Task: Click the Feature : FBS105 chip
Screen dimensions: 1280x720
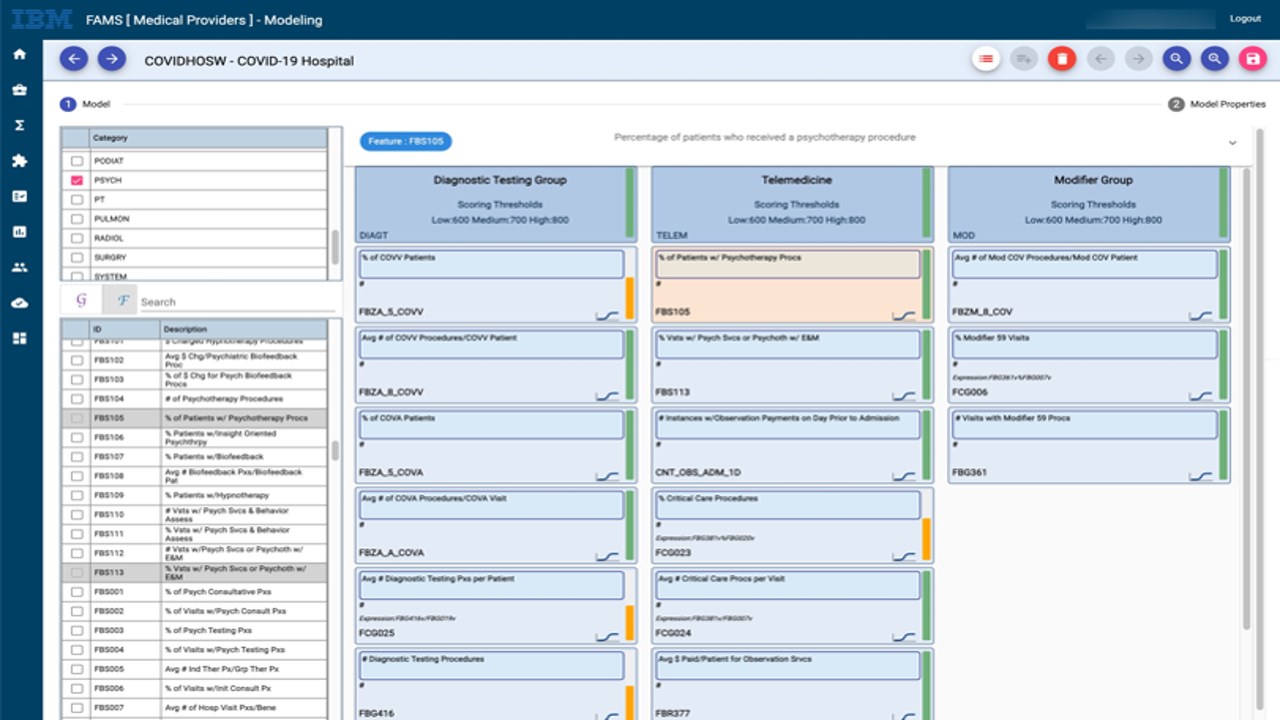Action: click(406, 142)
